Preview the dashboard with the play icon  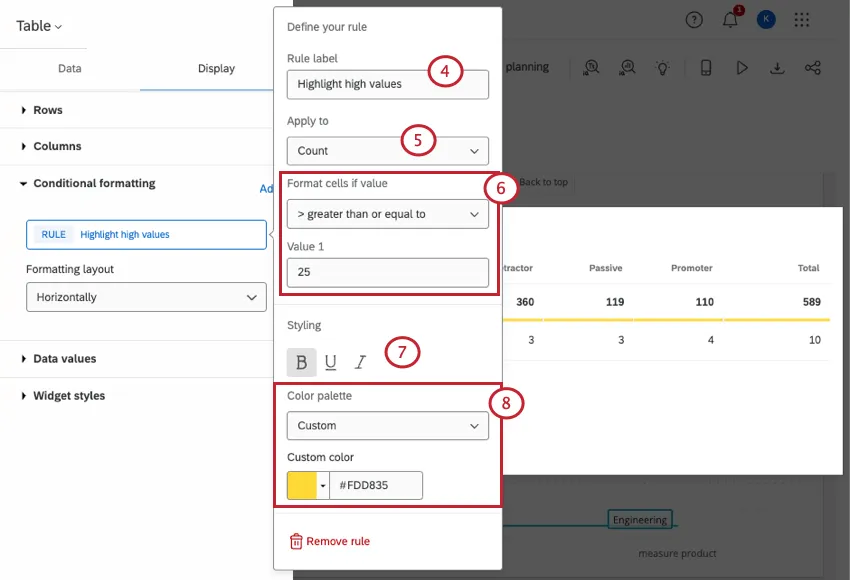pos(741,67)
